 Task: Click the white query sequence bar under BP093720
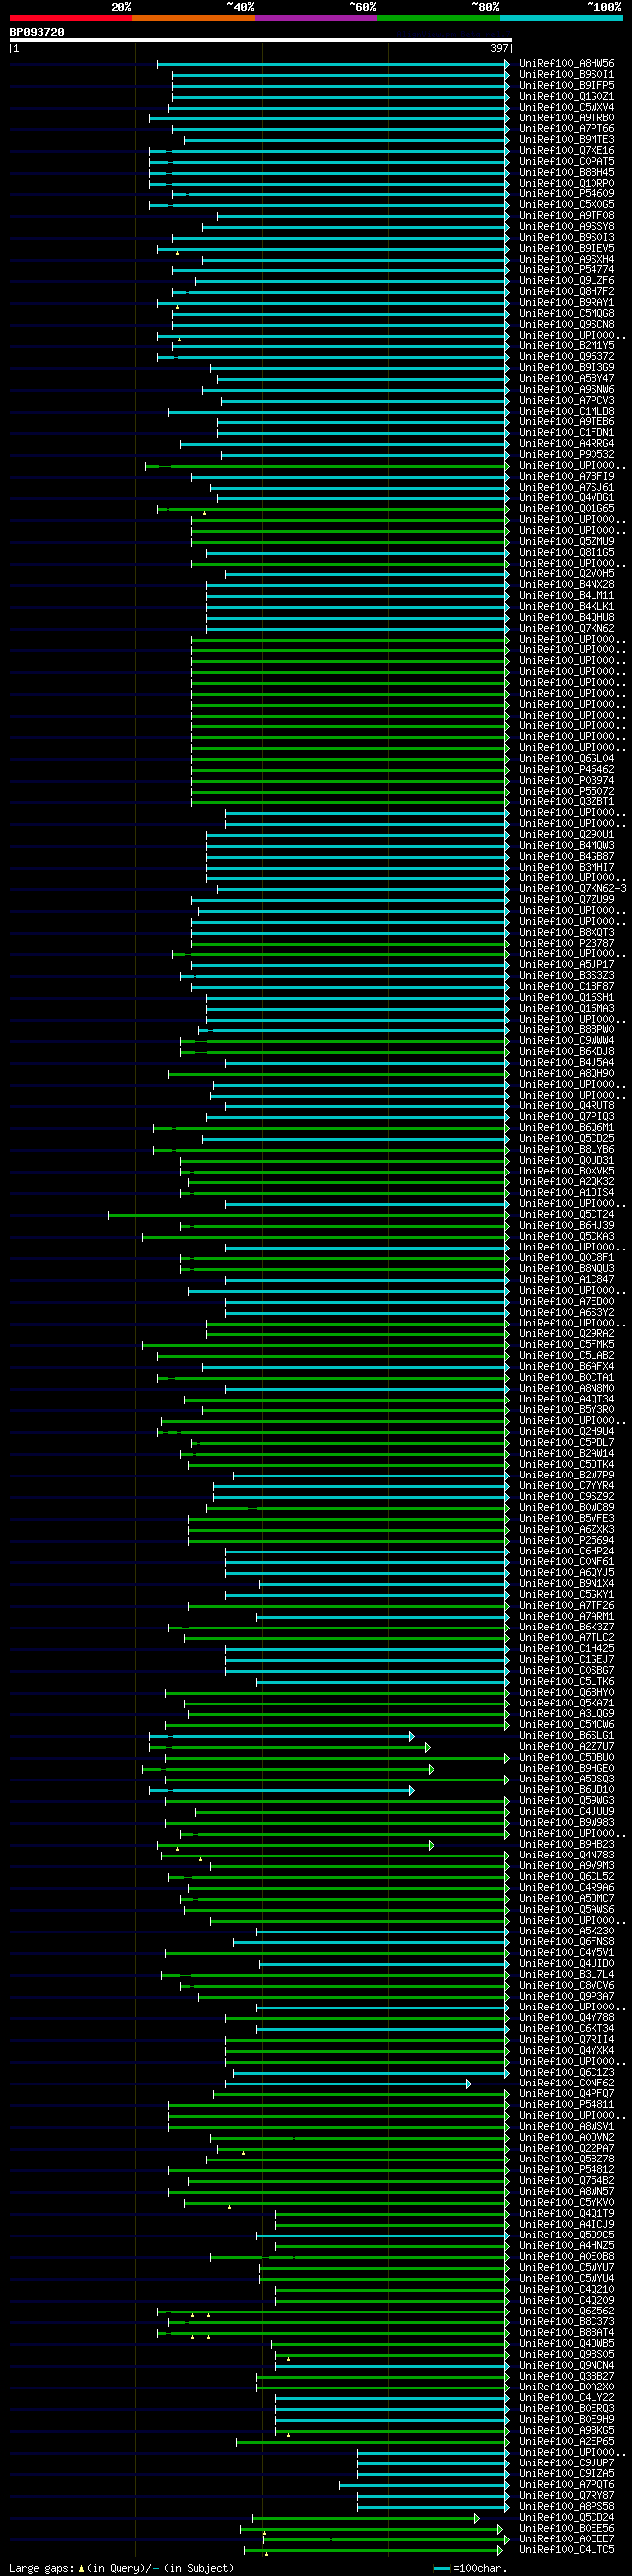point(260,41)
